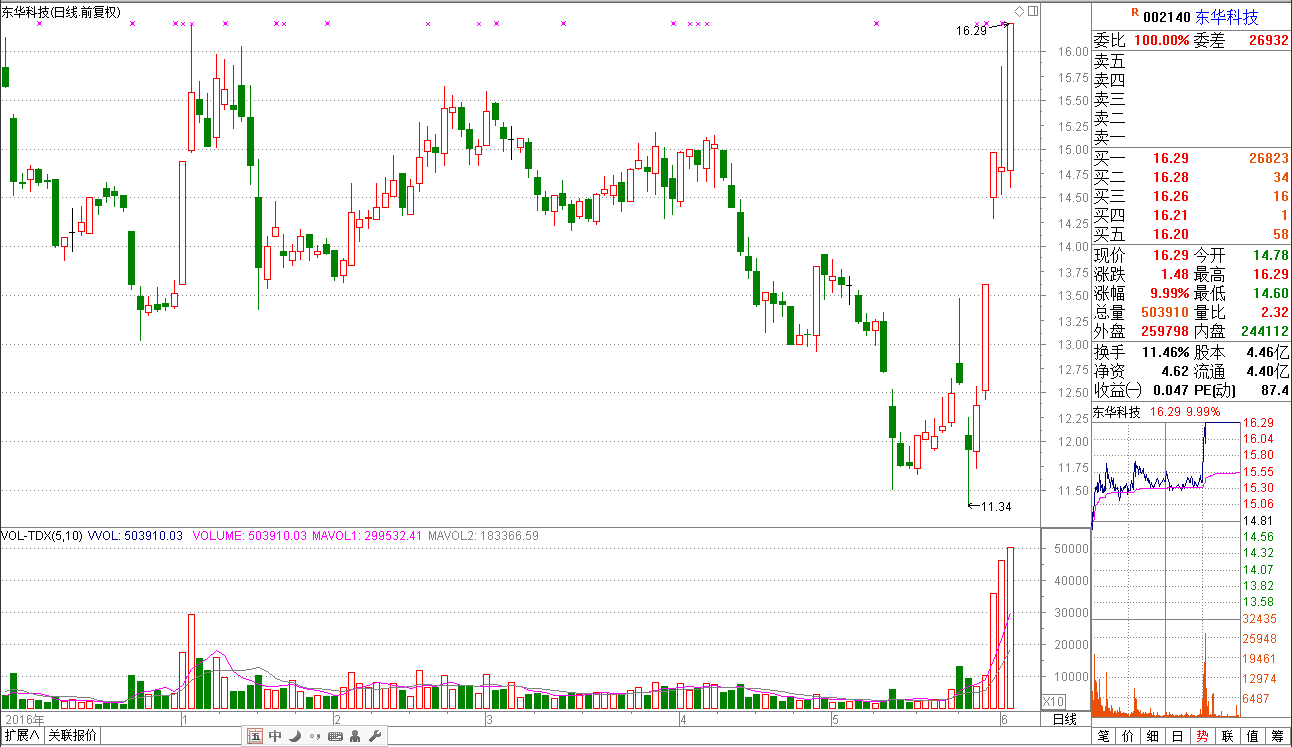Select the 笔 tab in the quote panel

pos(1104,737)
